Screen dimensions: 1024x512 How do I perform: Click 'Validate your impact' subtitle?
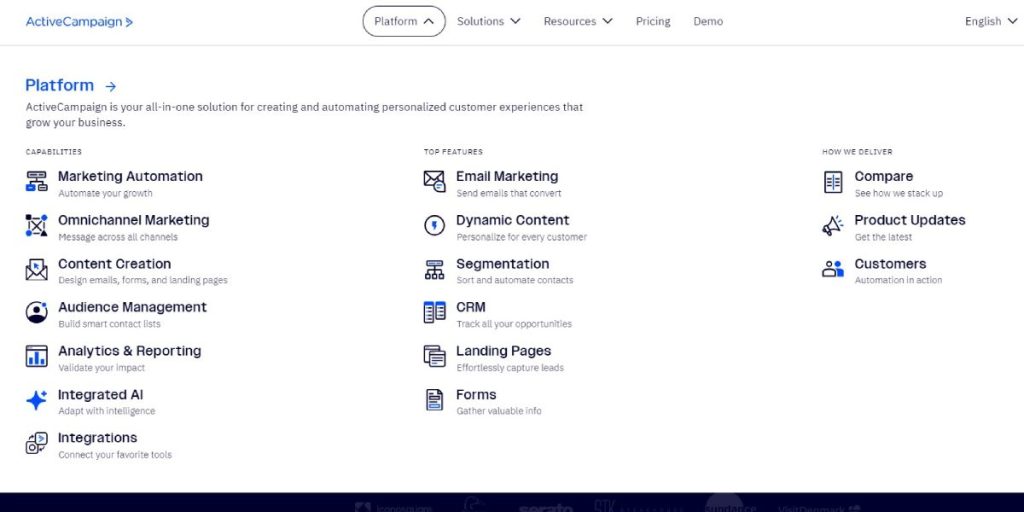[101, 368]
